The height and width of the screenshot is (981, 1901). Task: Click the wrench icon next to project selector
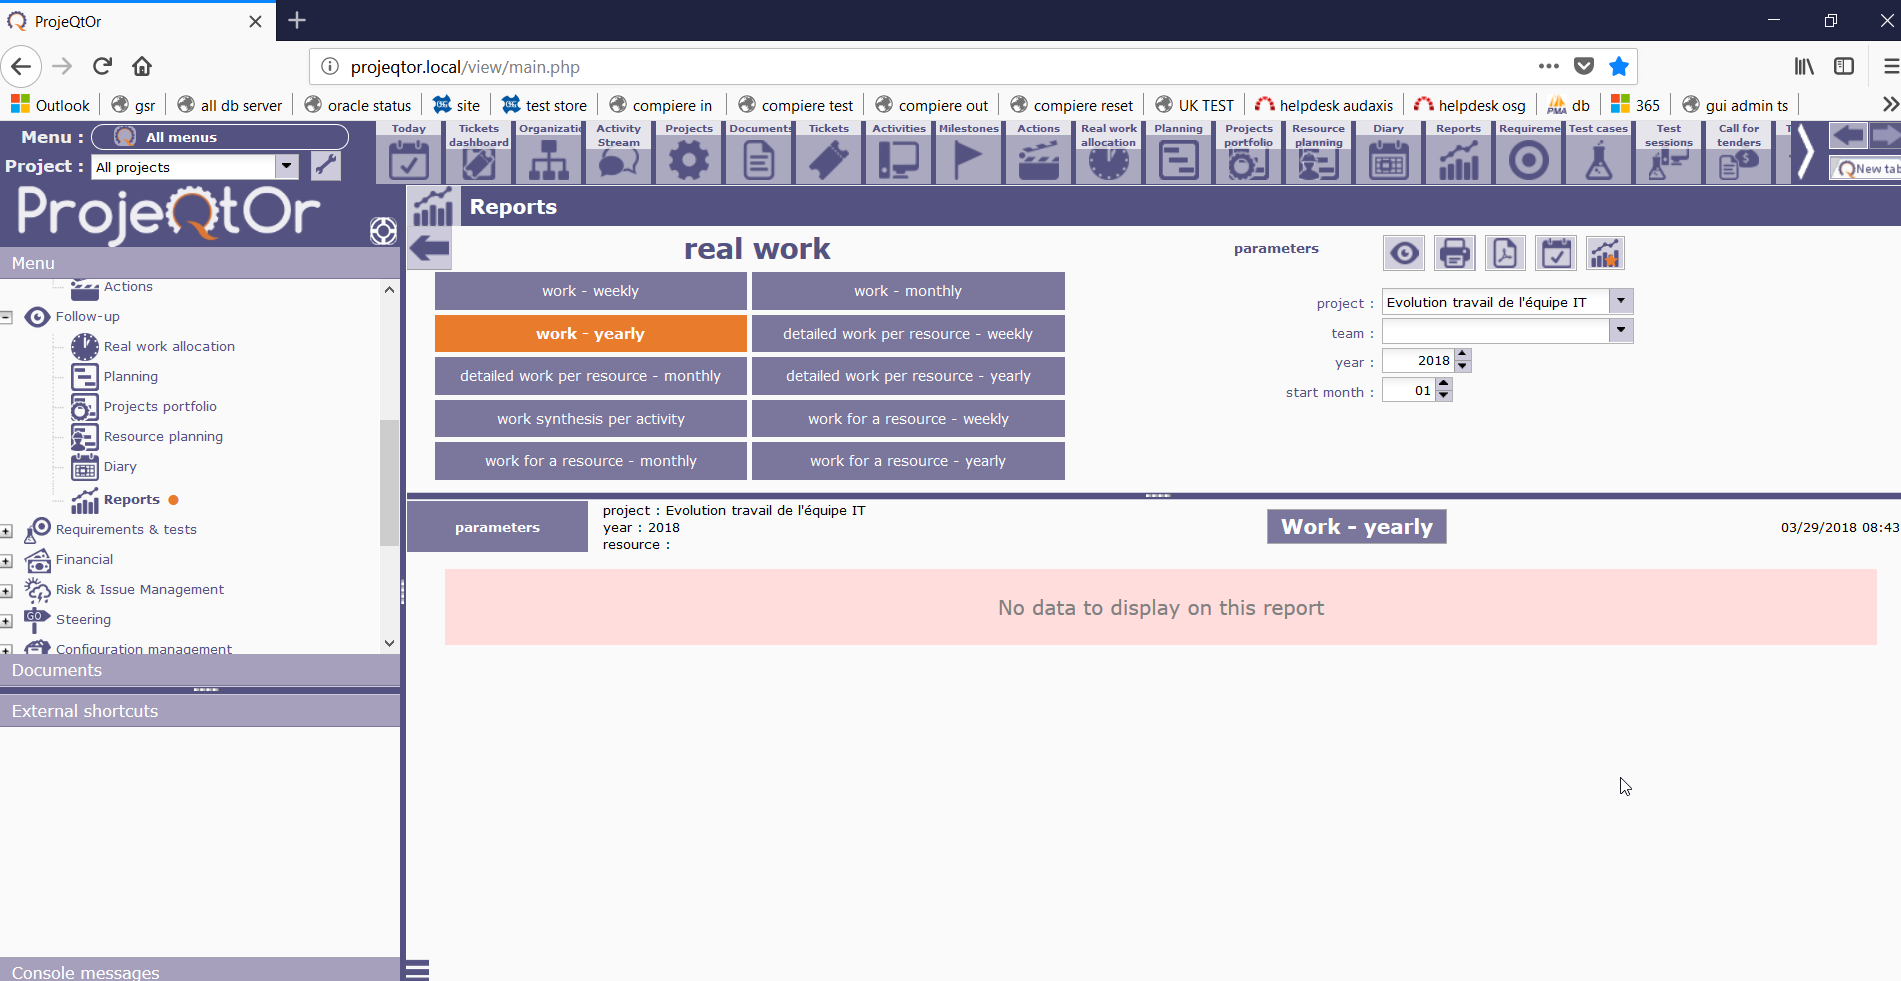(325, 166)
